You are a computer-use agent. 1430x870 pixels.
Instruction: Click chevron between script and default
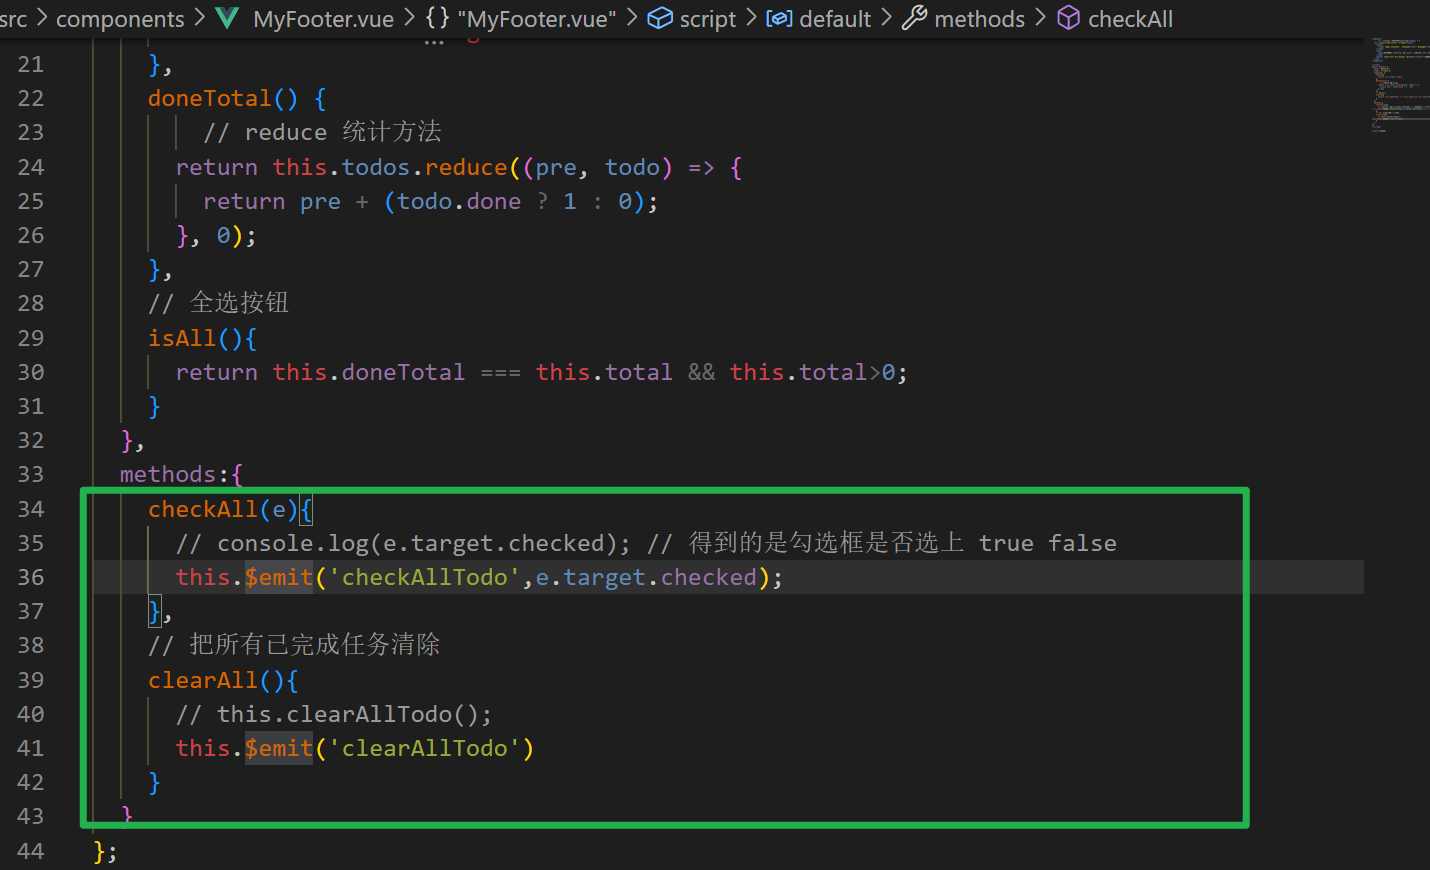pos(751,18)
